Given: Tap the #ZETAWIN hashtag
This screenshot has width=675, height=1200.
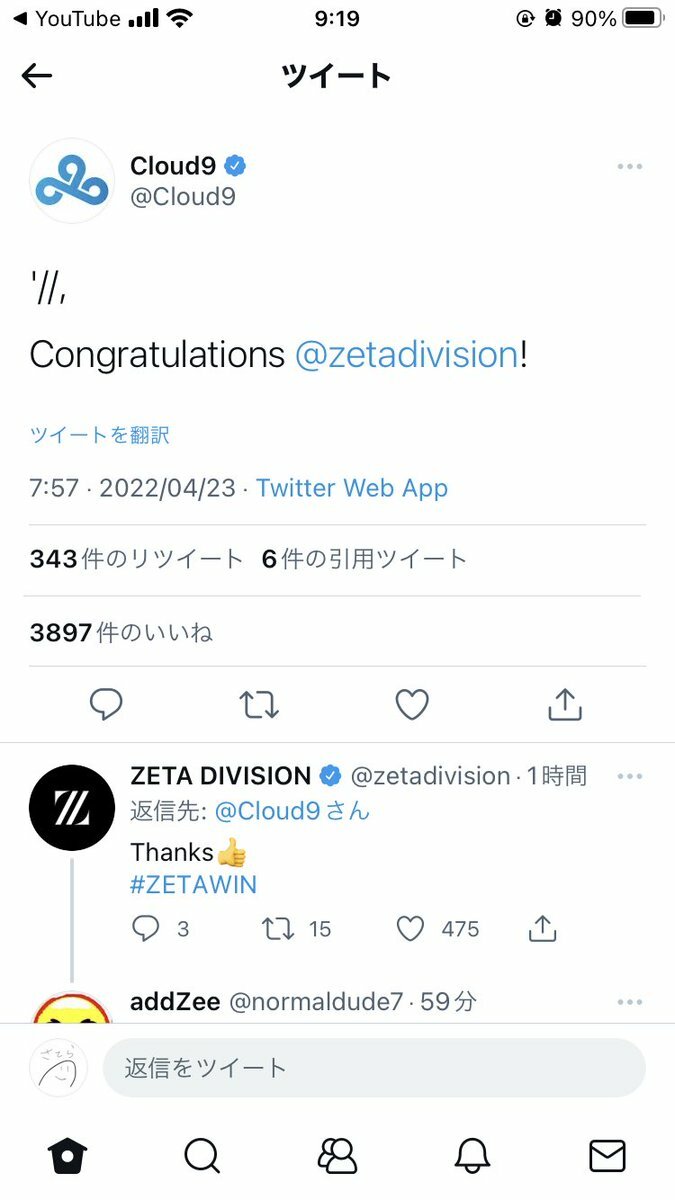Looking at the screenshot, I should (193, 884).
